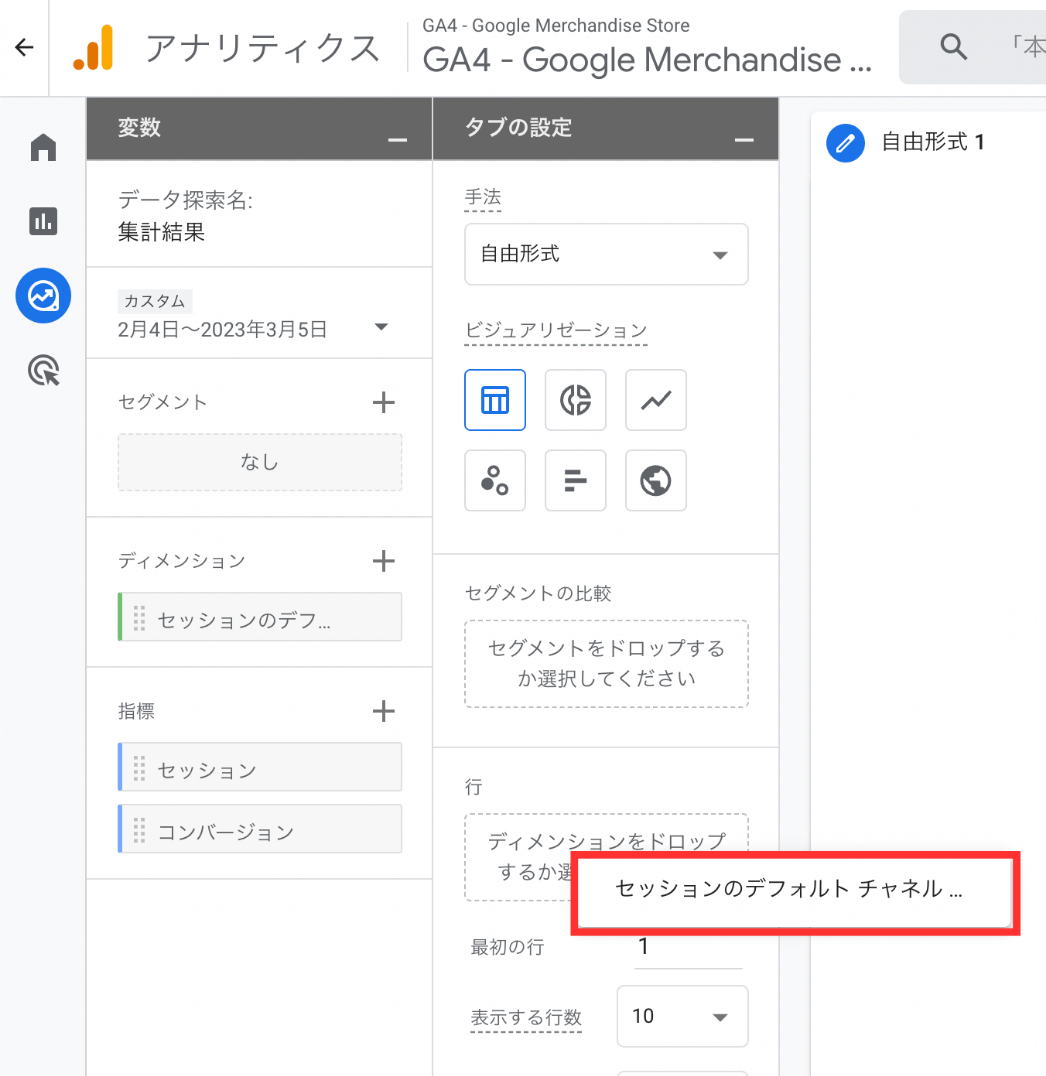Click the セッション metric chip

[x=259, y=767]
